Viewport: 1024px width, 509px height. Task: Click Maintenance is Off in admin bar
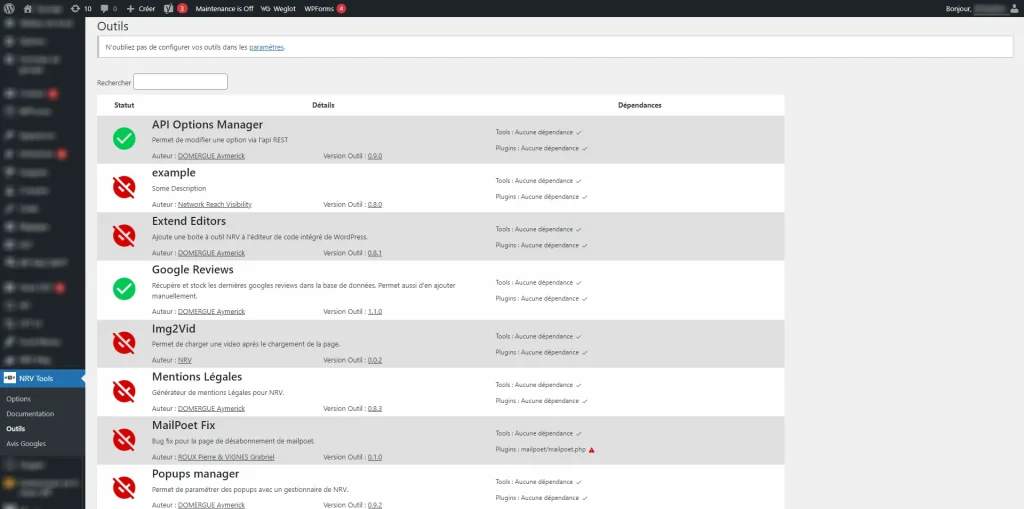click(x=224, y=8)
